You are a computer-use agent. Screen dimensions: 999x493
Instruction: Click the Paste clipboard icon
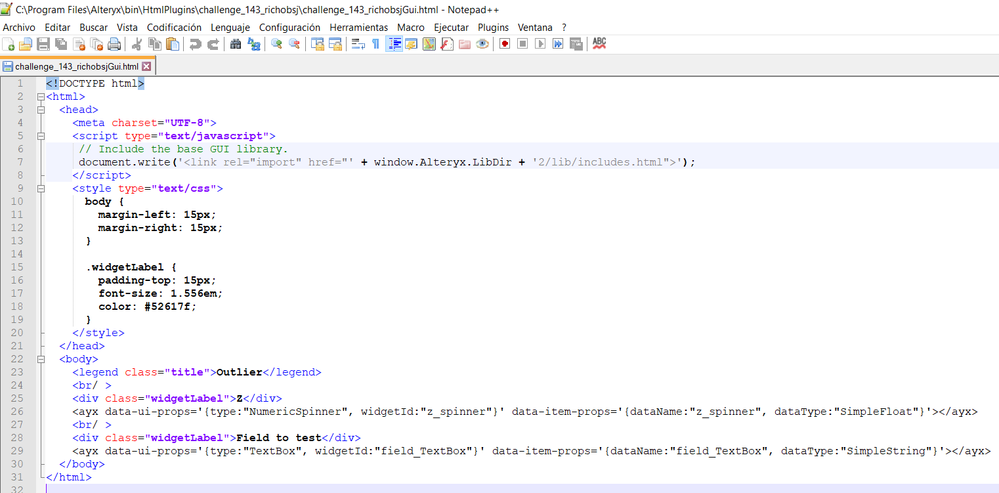pyautogui.click(x=172, y=44)
